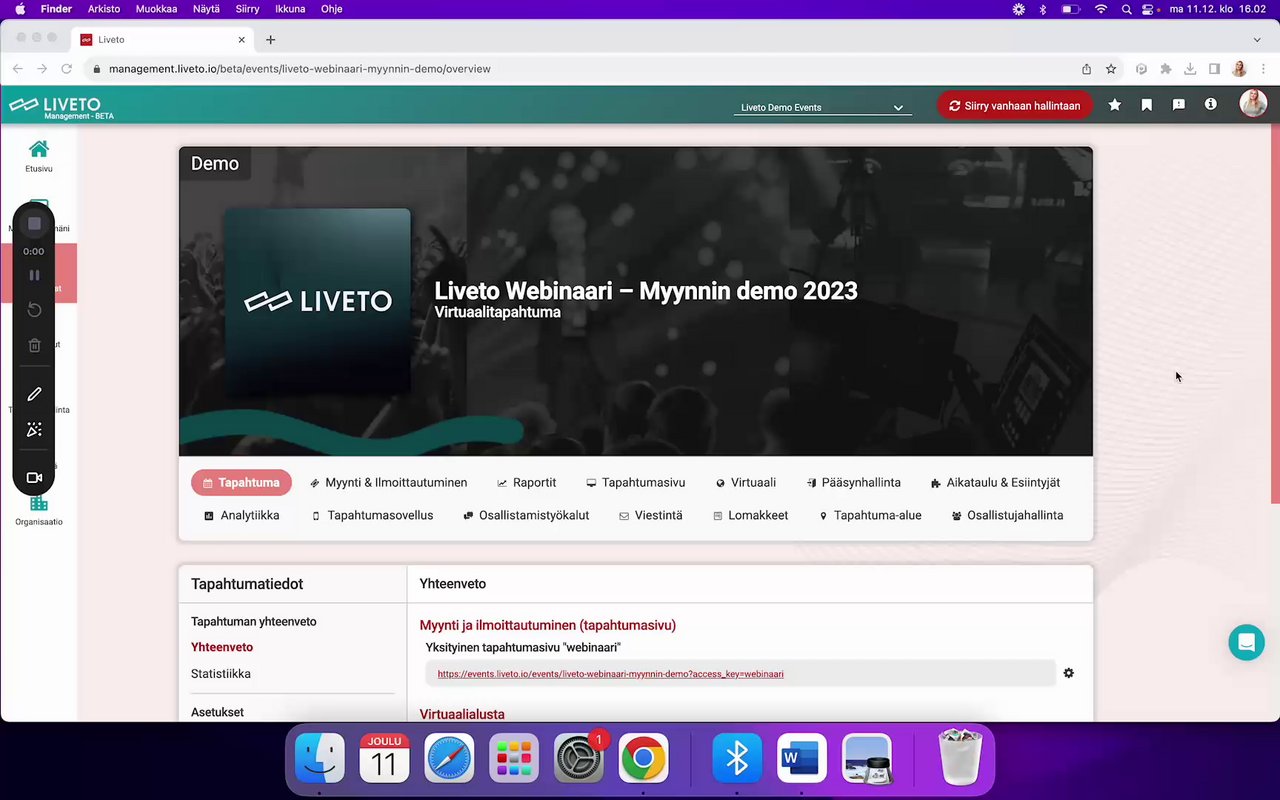Image resolution: width=1280 pixels, height=800 pixels.
Task: Stop the screen recording in recorder overlay
Action: (x=34, y=224)
